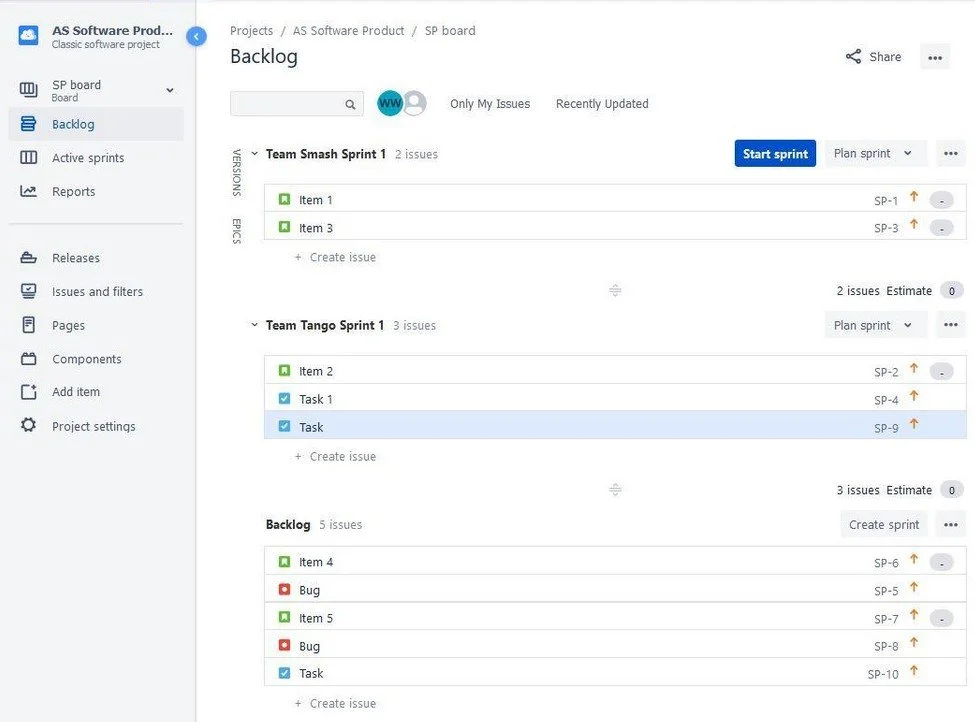Image resolution: width=975 pixels, height=722 pixels.
Task: Filter by WW user avatar
Action: [390, 103]
